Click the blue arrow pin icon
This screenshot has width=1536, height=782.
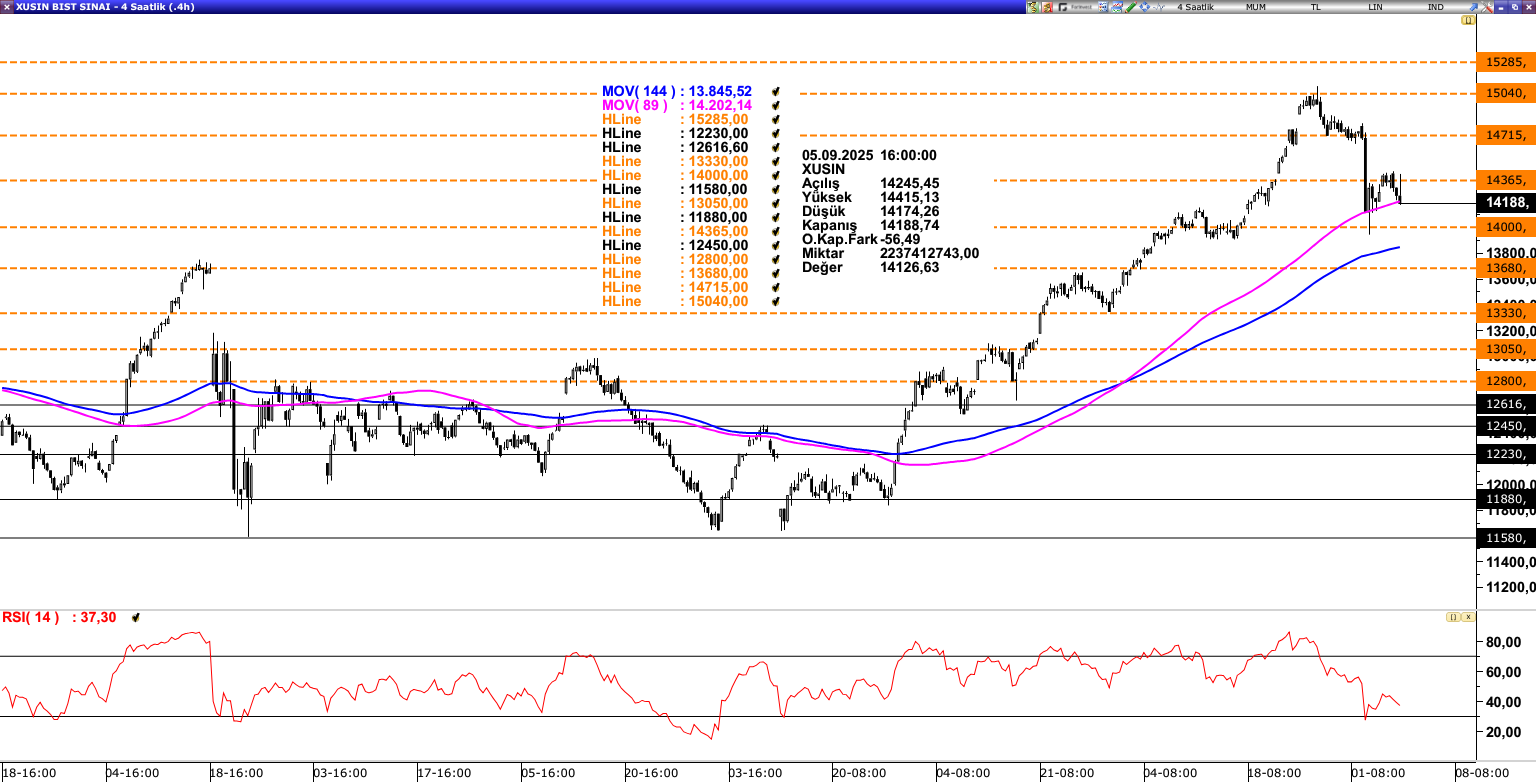tap(1472, 7)
